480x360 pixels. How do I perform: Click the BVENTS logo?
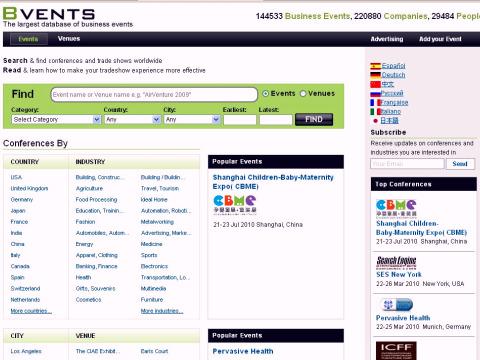tap(49, 14)
